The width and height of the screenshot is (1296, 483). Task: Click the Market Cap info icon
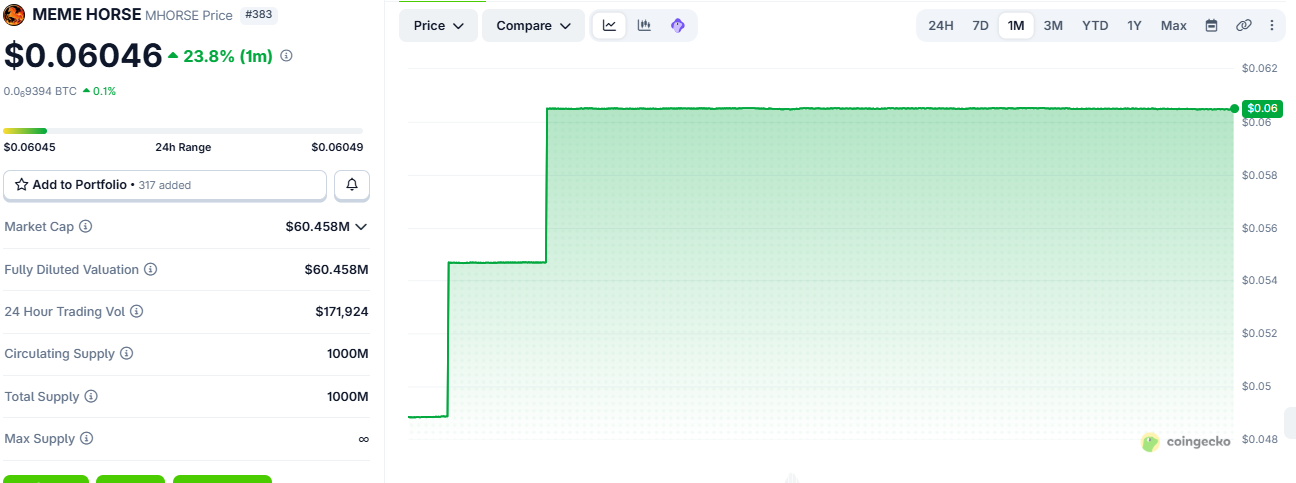[x=85, y=227]
